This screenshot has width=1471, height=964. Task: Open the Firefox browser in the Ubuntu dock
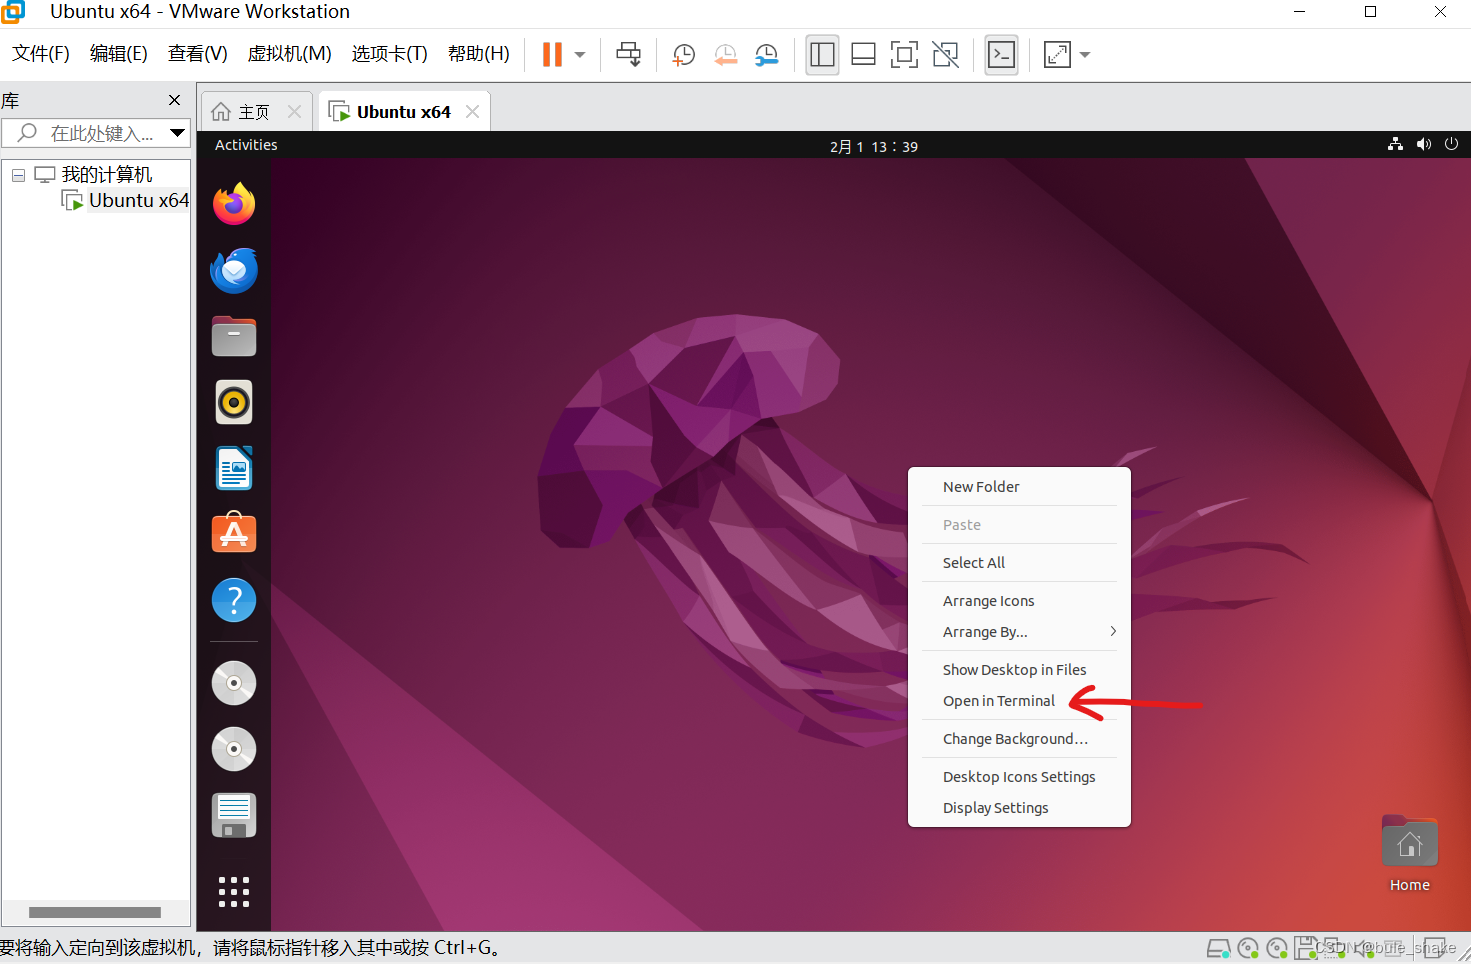pyautogui.click(x=233, y=203)
